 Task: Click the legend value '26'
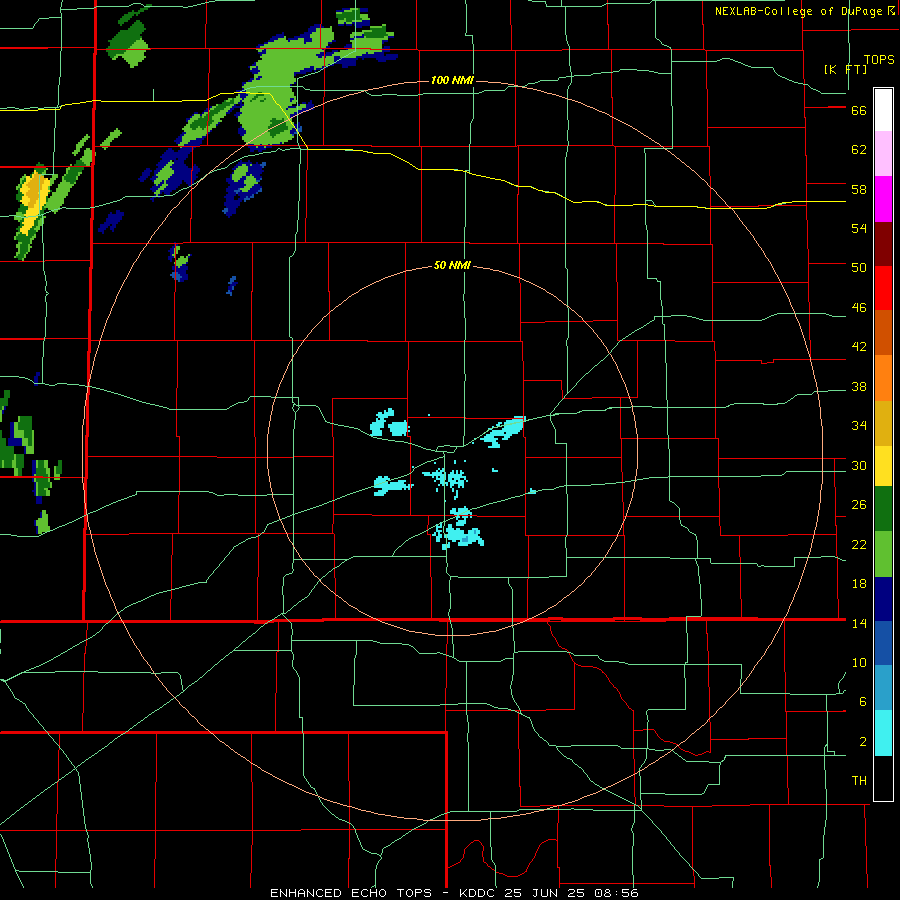click(859, 505)
